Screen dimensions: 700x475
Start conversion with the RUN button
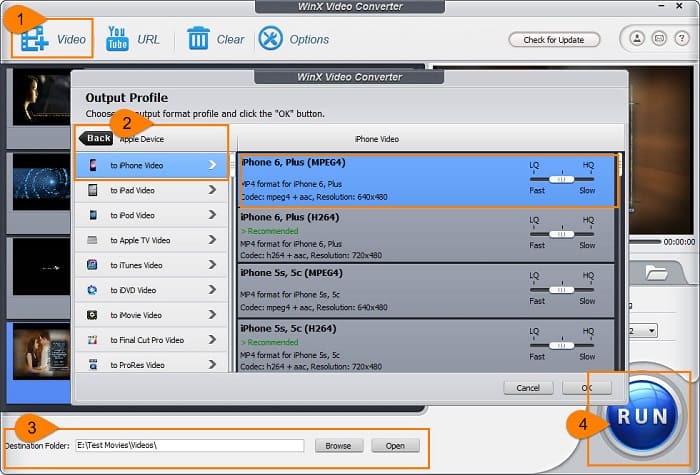click(642, 416)
